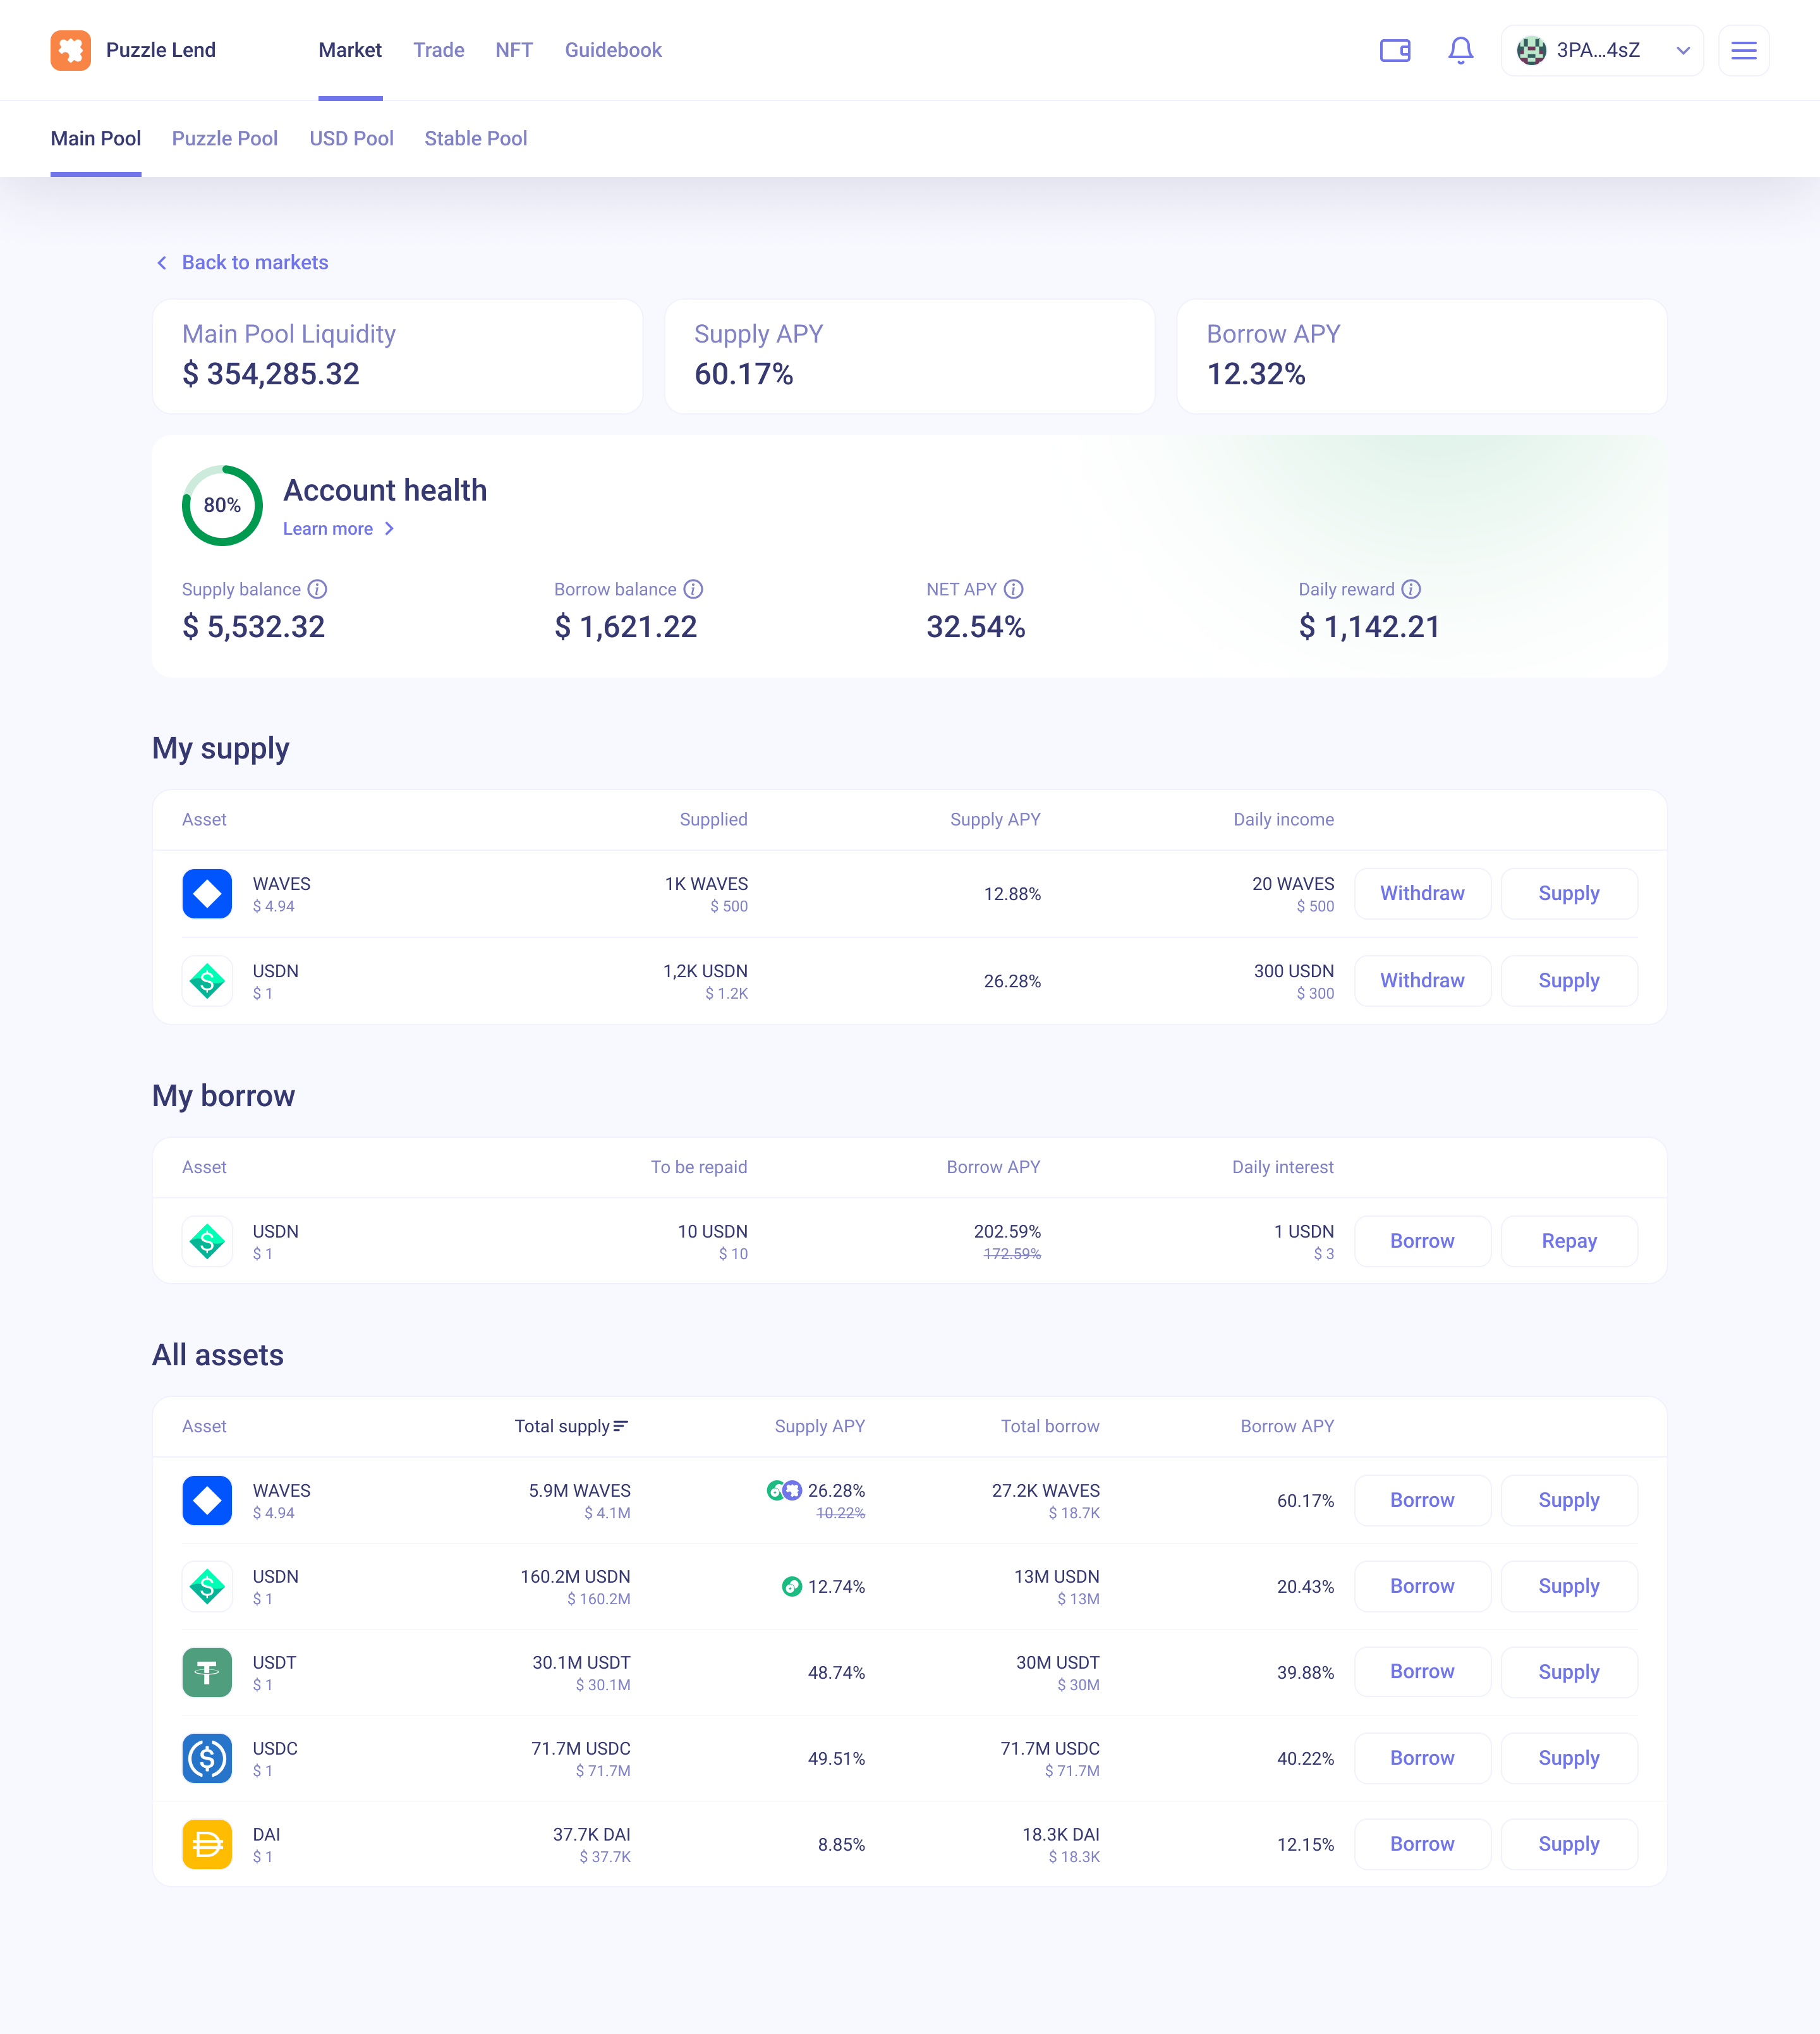Image resolution: width=1820 pixels, height=2034 pixels.
Task: Click the Puzzle Lend logo
Action: 71,50
